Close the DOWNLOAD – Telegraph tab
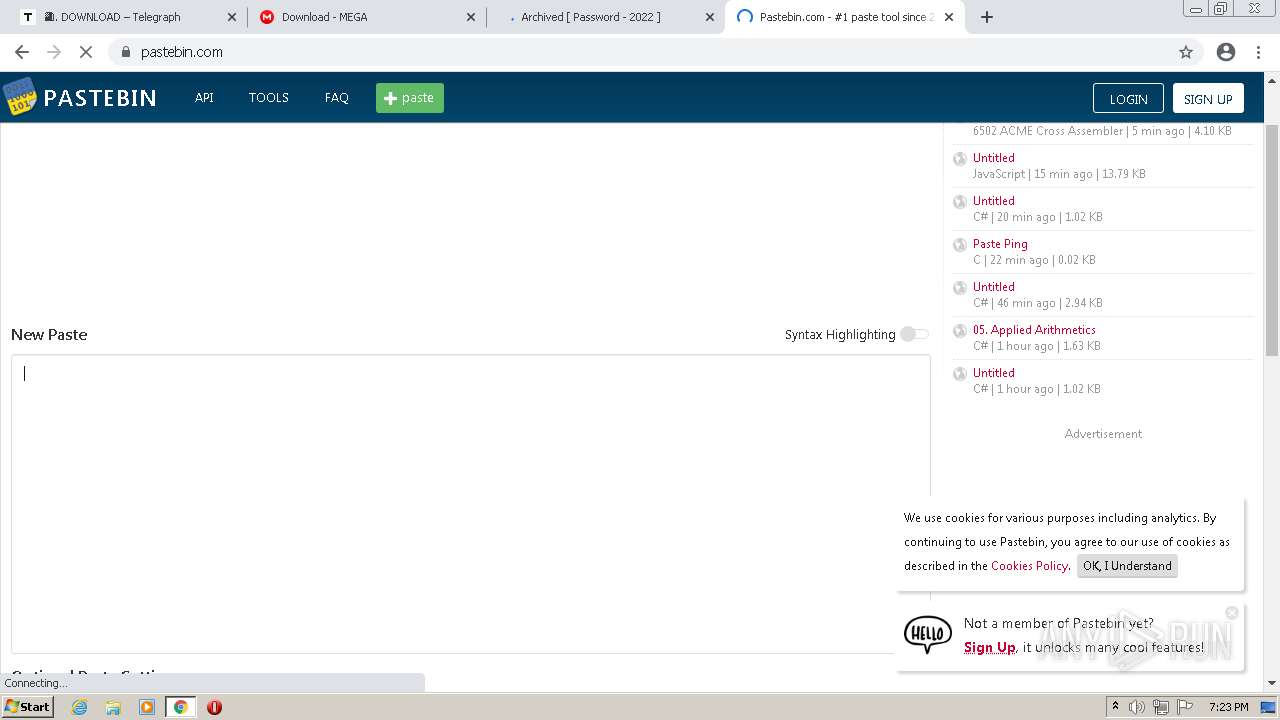This screenshot has height=720, width=1280. pyautogui.click(x=232, y=17)
